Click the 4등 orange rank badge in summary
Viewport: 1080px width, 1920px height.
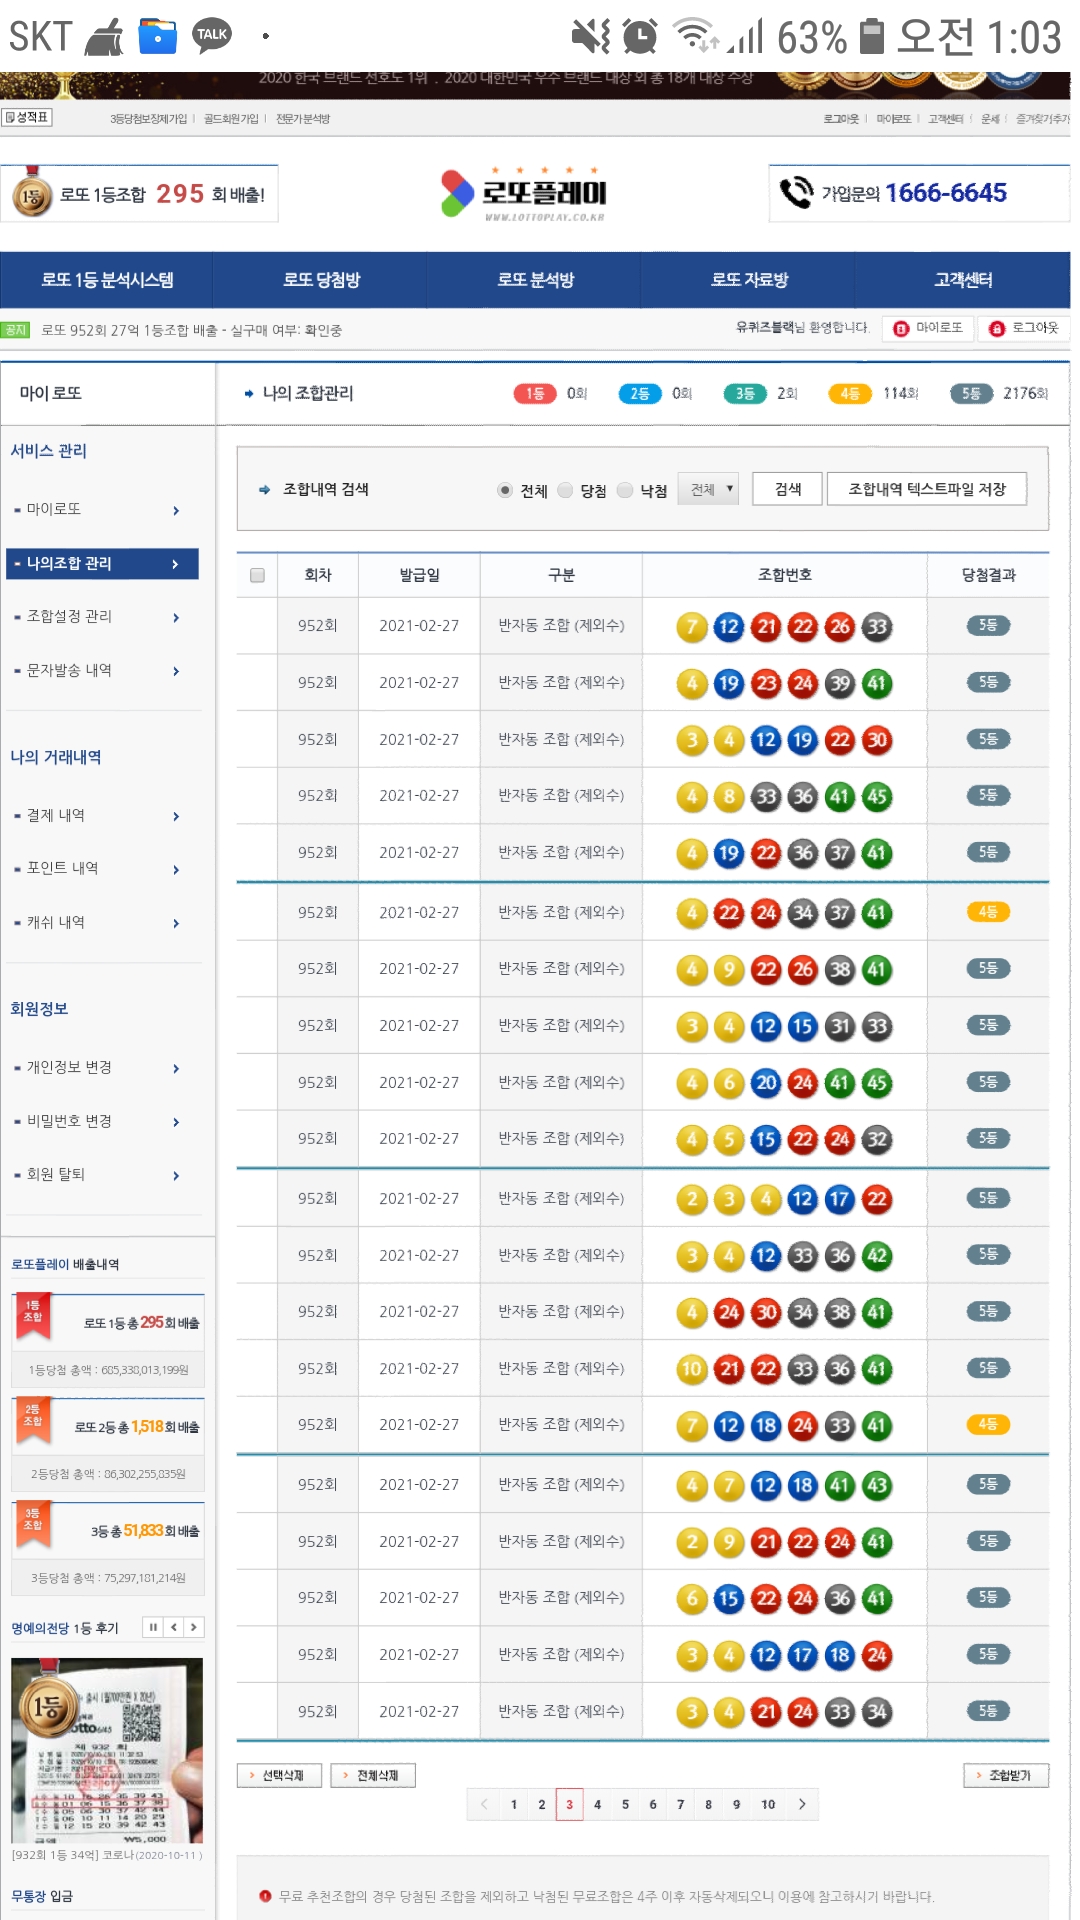coord(849,394)
